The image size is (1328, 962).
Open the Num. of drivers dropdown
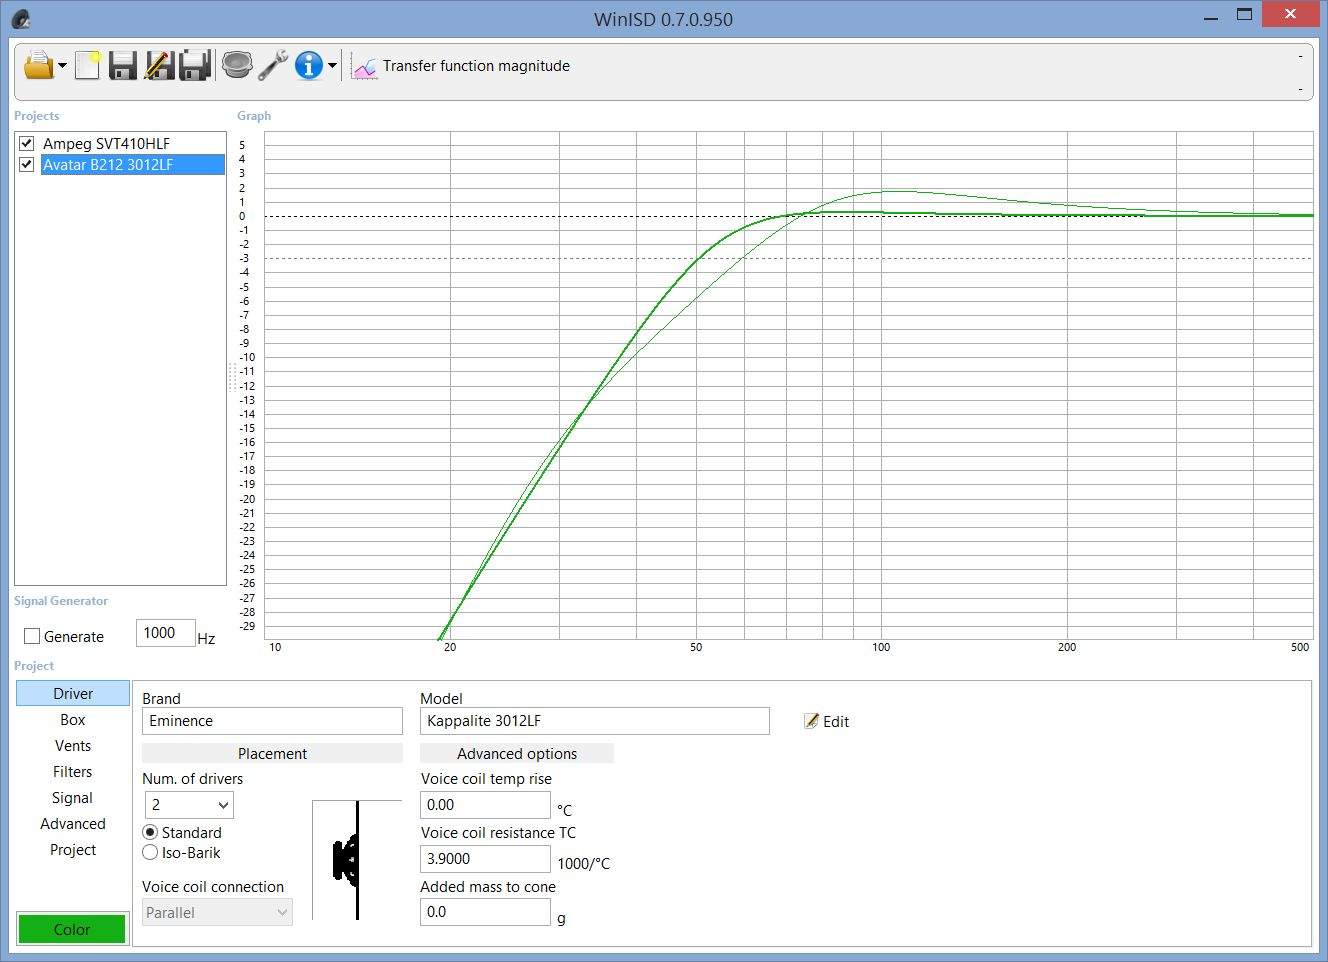click(189, 805)
